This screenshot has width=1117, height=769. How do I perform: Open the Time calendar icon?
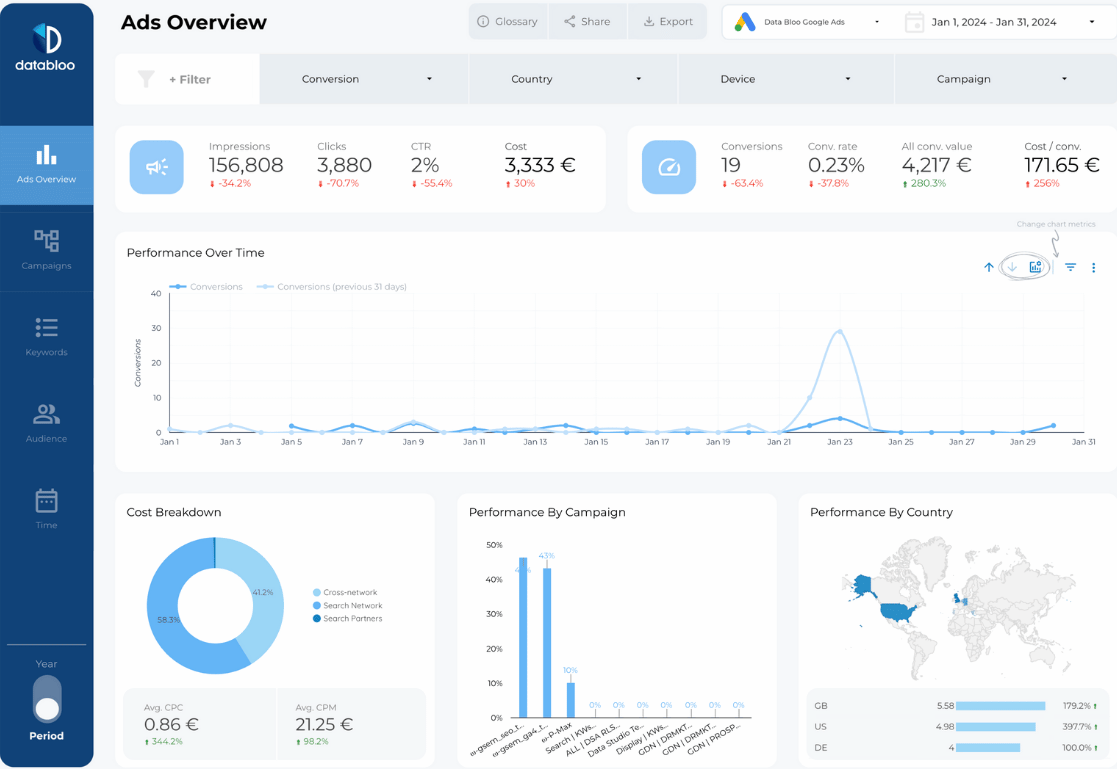point(46,501)
